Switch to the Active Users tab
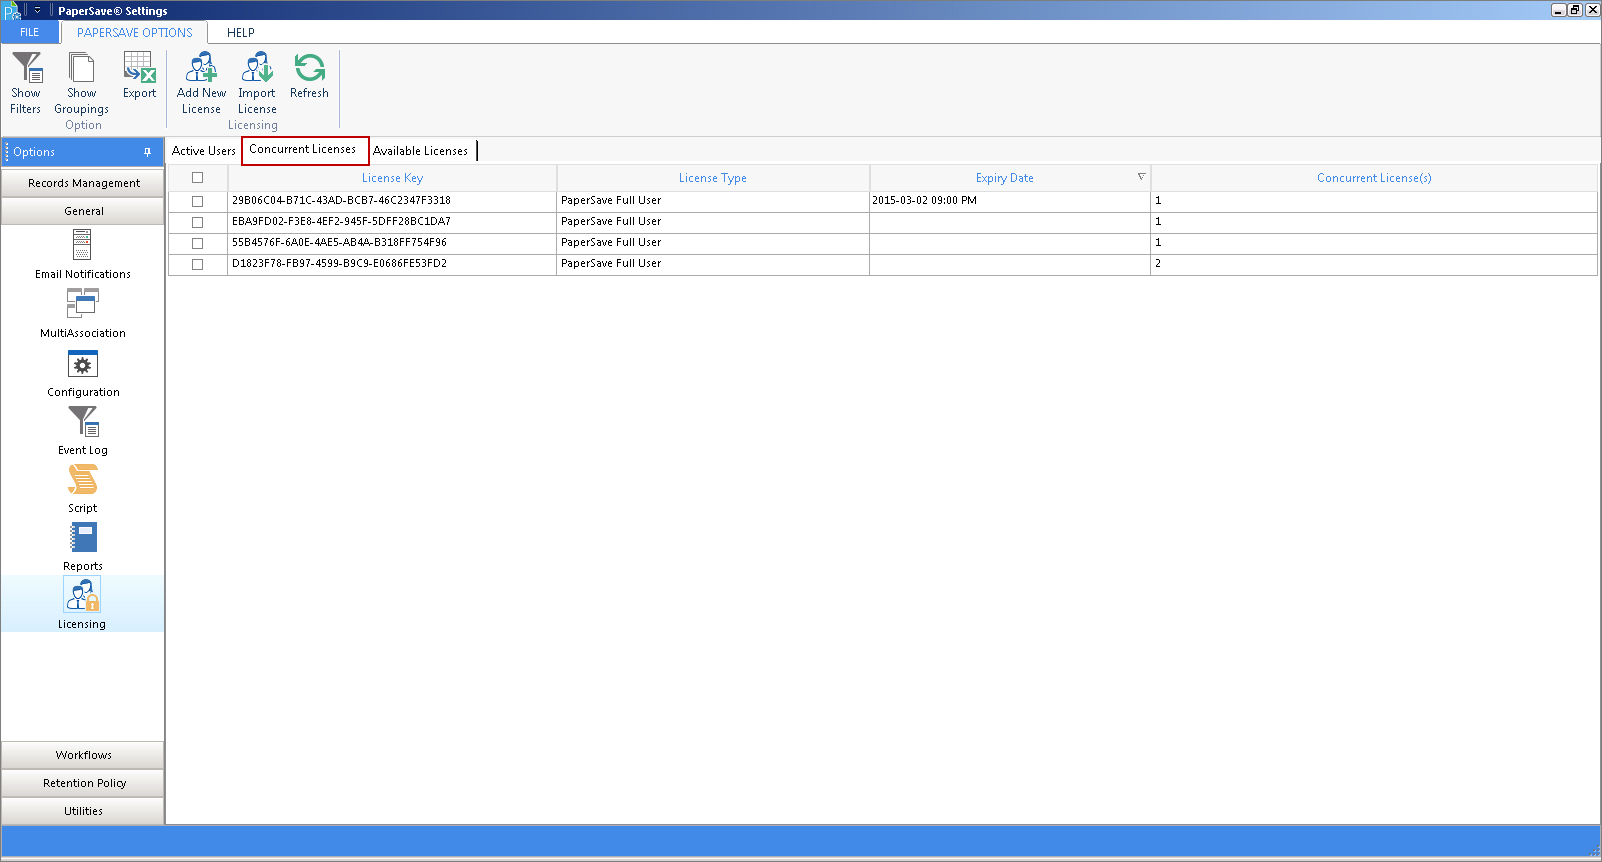This screenshot has width=1602, height=862. (204, 151)
